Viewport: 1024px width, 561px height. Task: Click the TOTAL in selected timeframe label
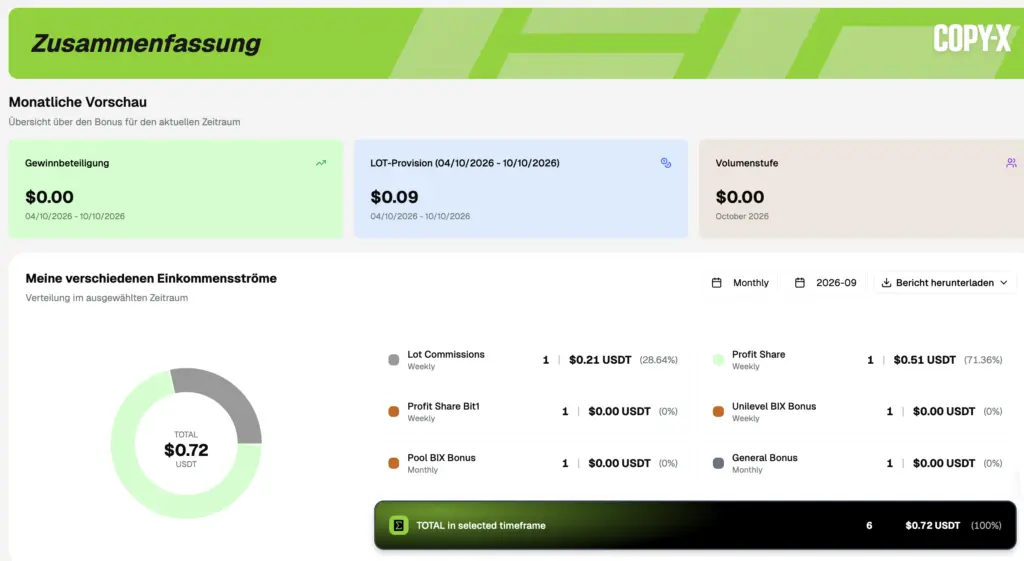[481, 526]
